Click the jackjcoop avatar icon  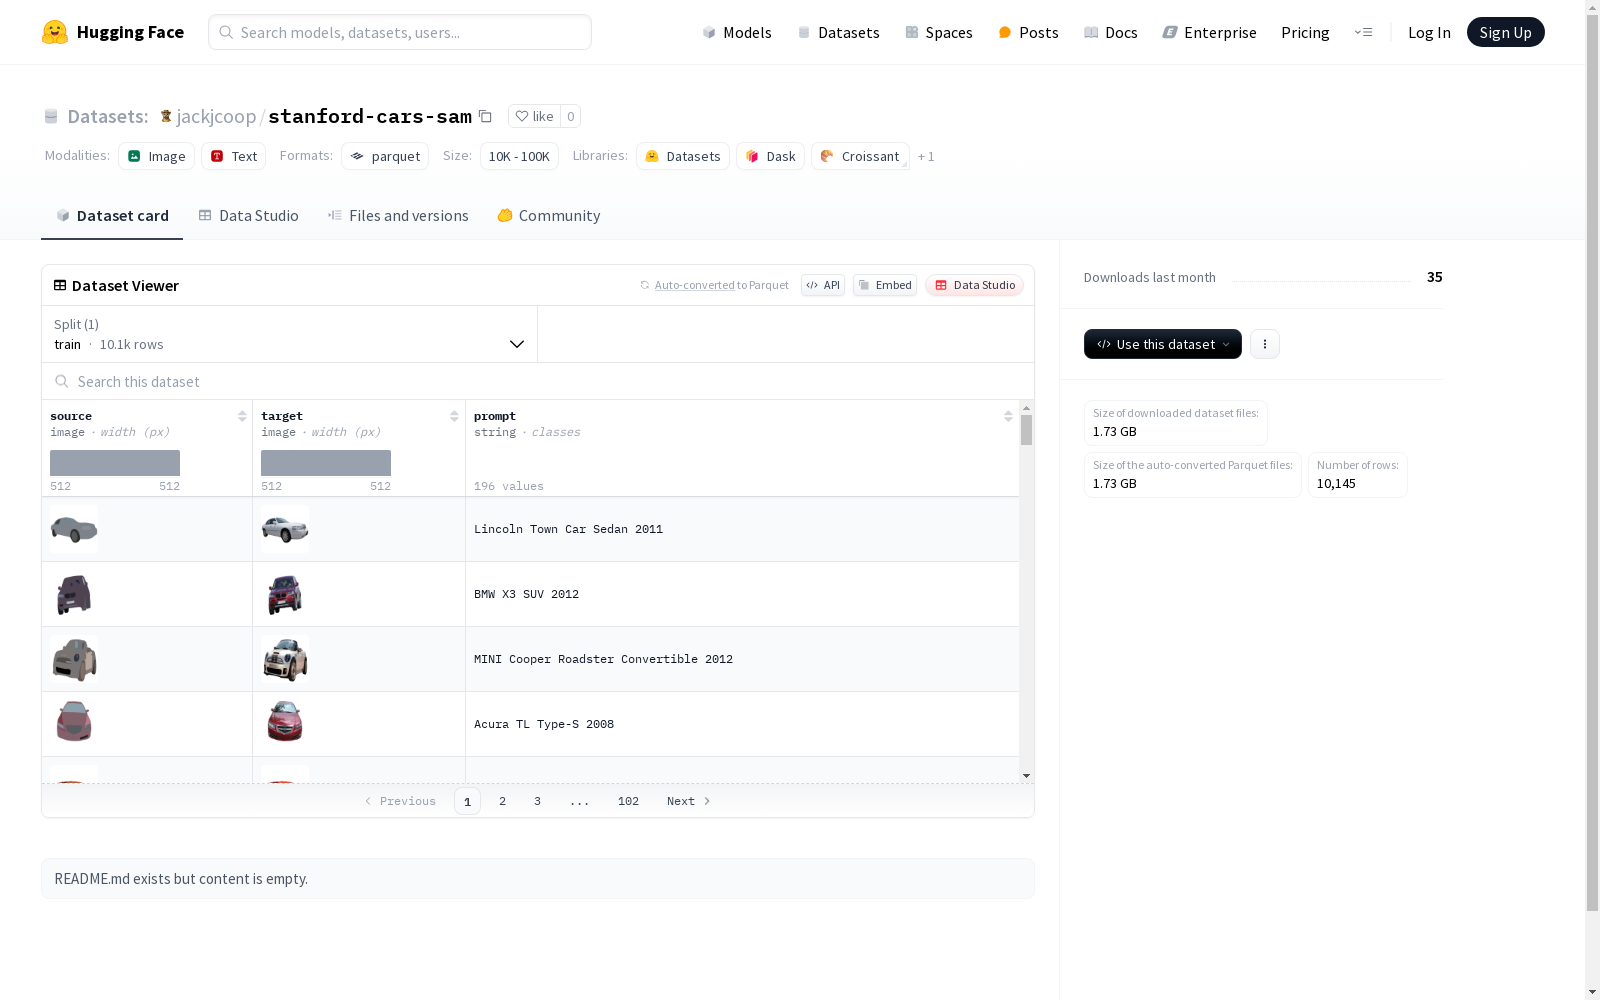[x=166, y=116]
